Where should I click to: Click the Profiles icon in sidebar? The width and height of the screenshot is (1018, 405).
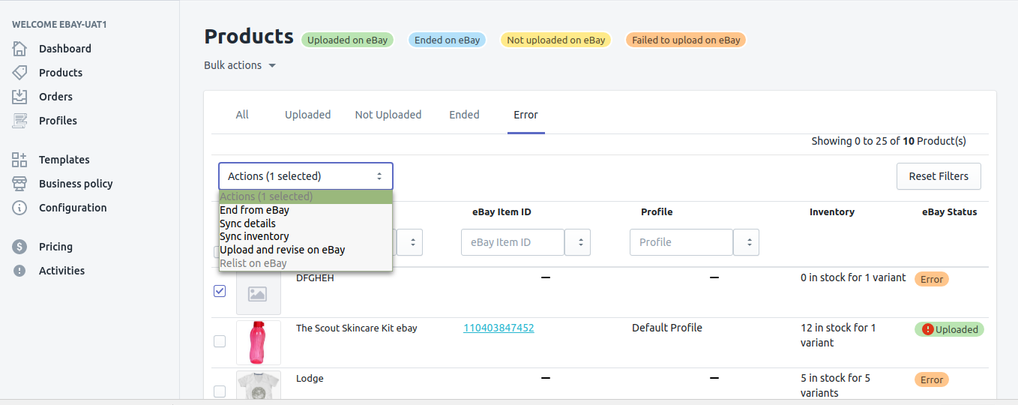point(19,121)
